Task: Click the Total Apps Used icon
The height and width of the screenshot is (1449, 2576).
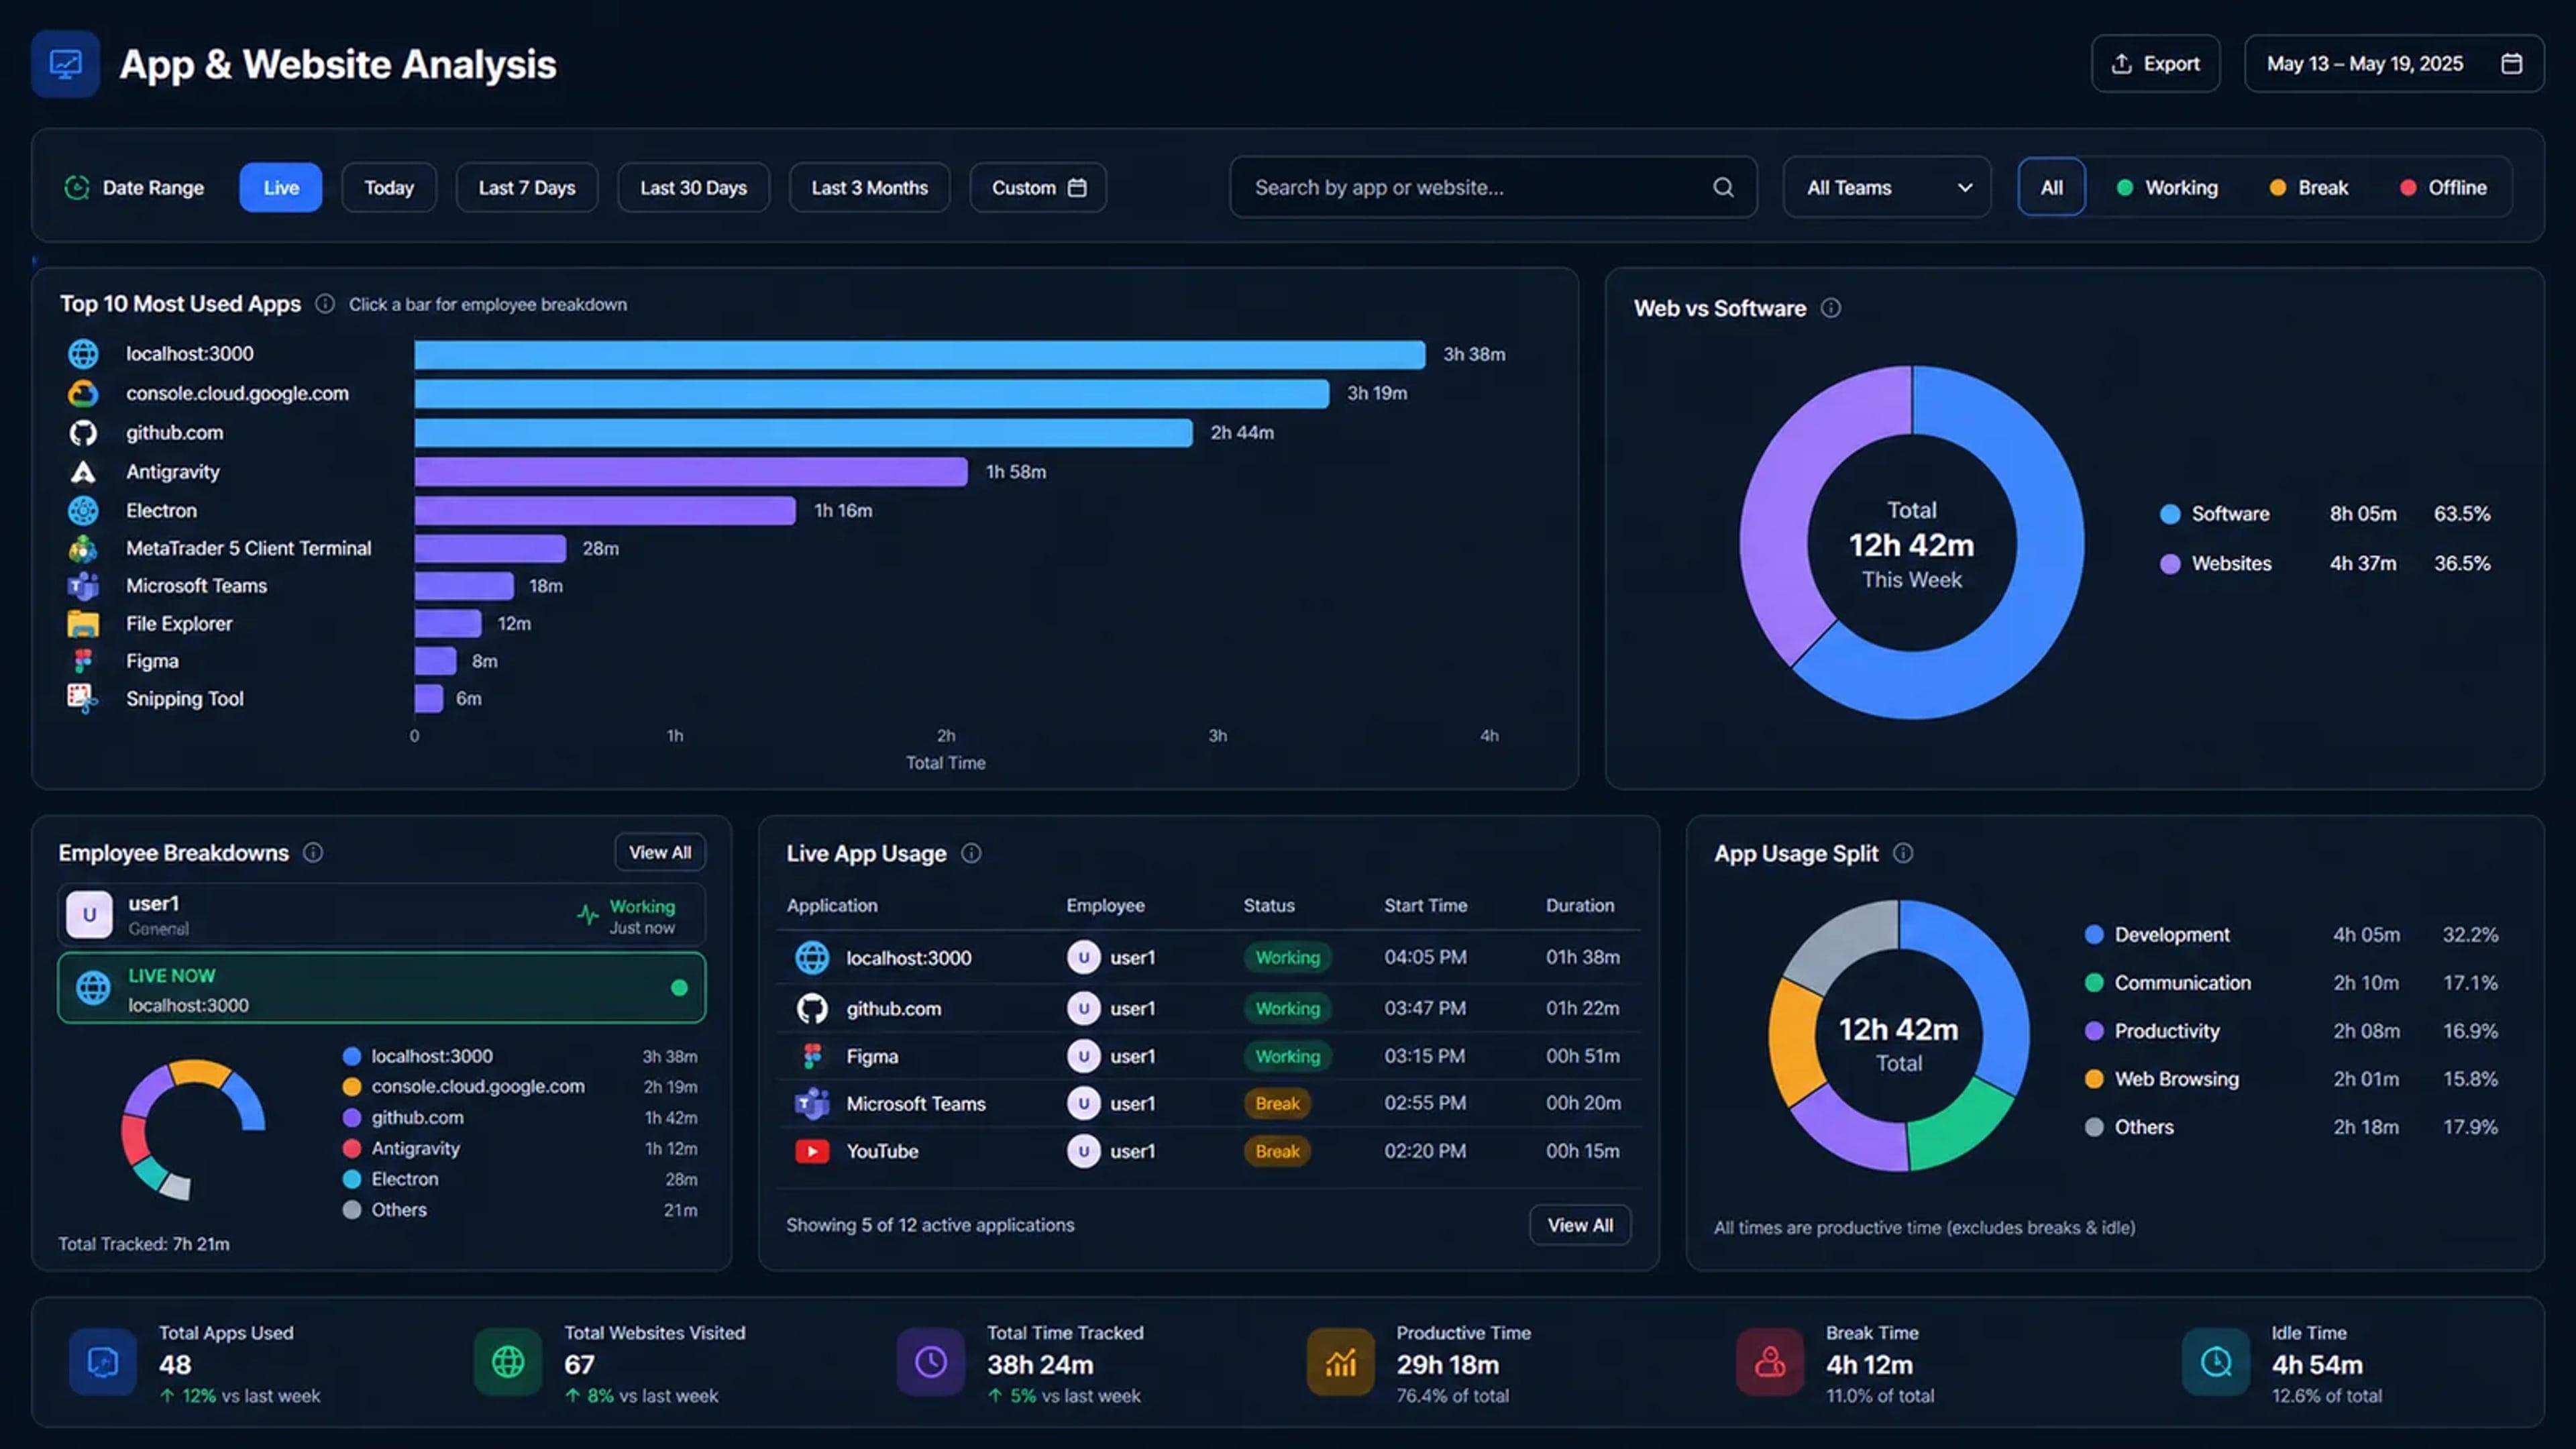Action: [102, 1361]
